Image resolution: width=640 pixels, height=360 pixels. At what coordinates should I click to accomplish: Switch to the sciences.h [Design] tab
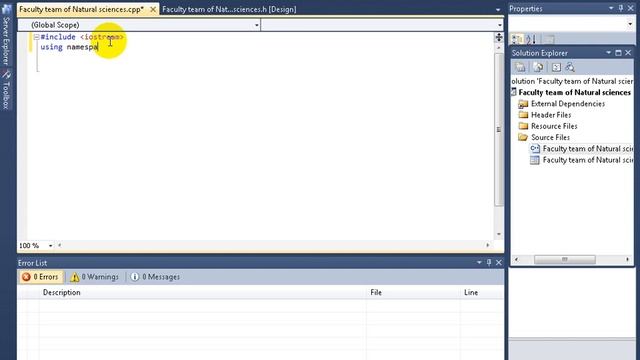(x=229, y=9)
